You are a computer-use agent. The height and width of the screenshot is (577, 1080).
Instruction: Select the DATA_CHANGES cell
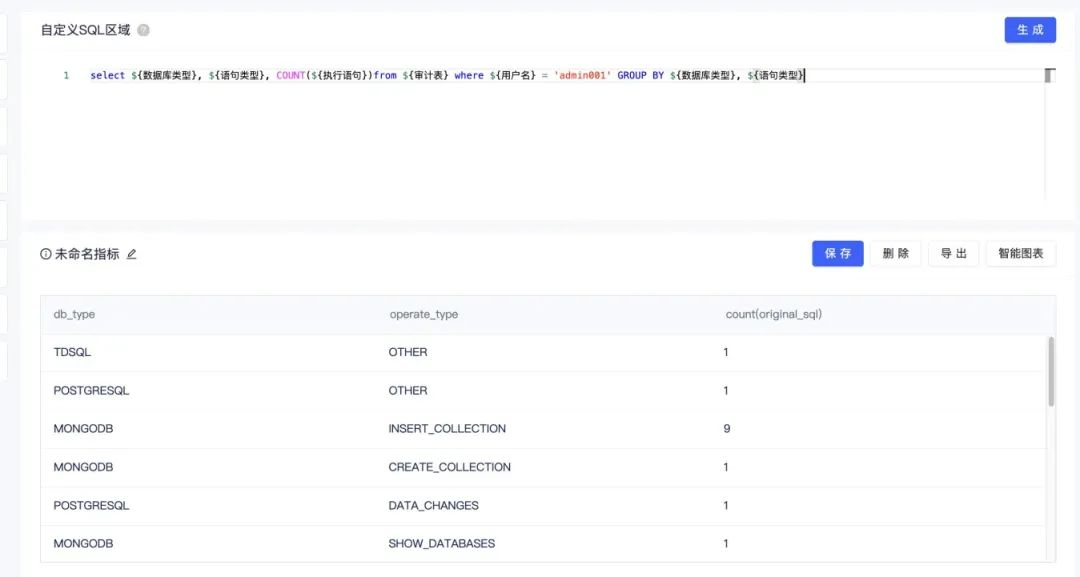[433, 505]
